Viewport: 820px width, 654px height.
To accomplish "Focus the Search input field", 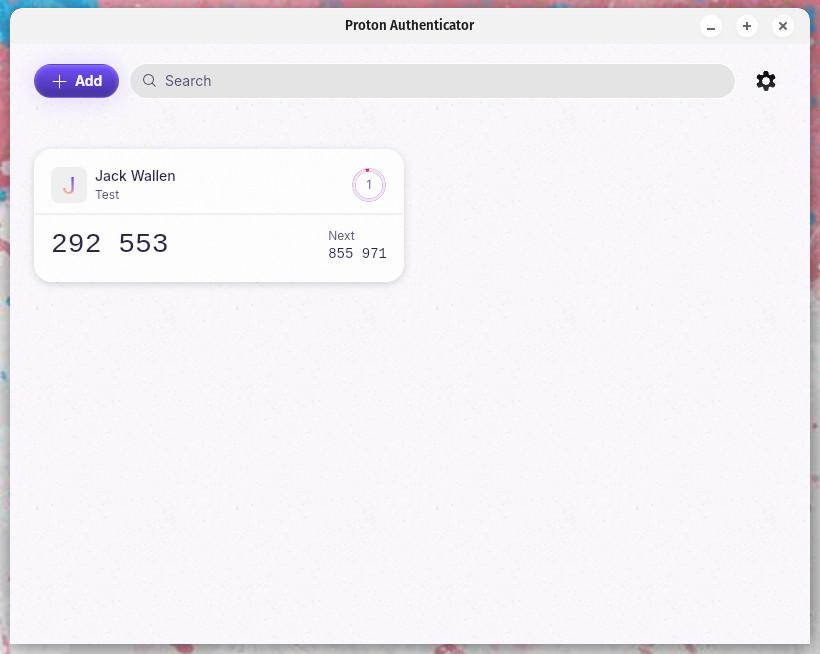I will [x=432, y=81].
